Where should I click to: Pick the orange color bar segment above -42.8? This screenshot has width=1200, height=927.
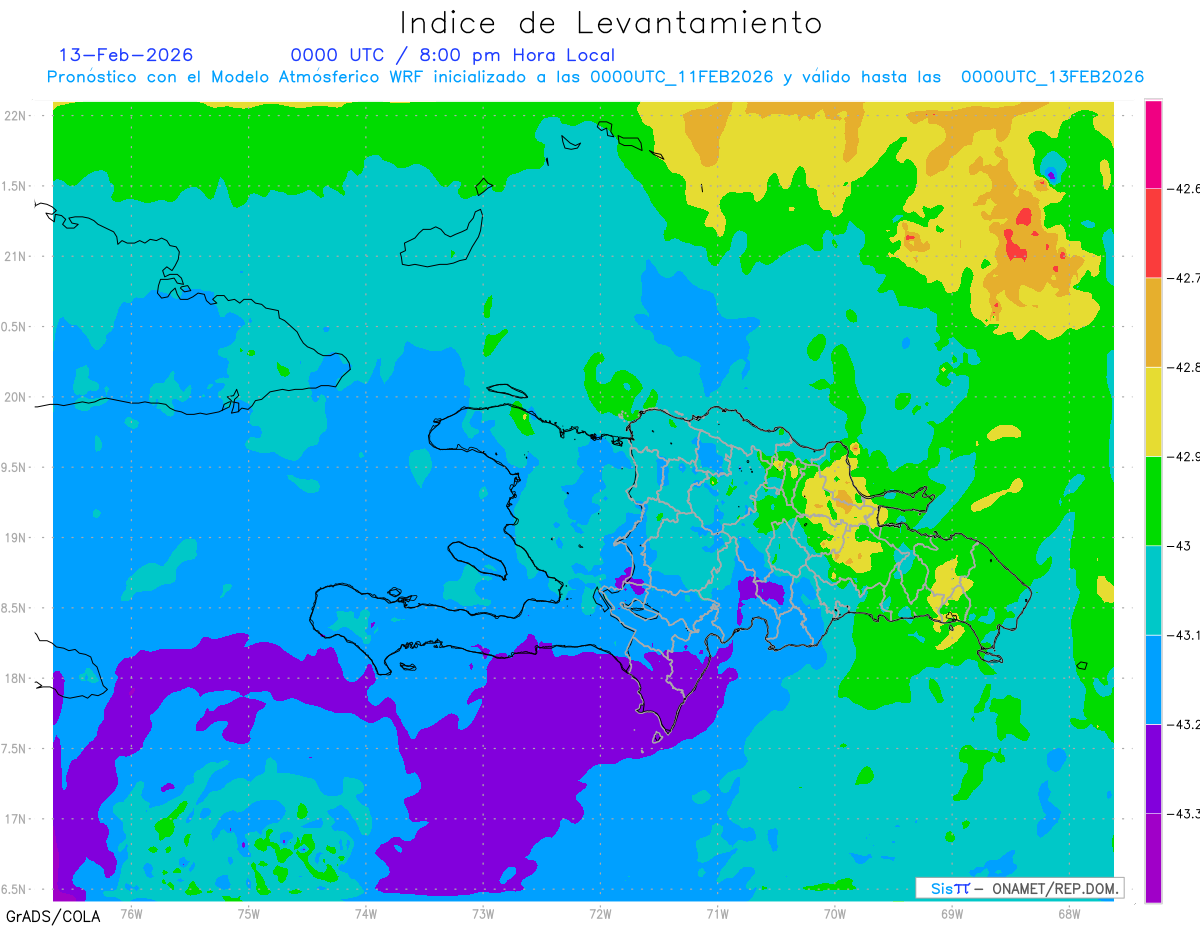1153,322
